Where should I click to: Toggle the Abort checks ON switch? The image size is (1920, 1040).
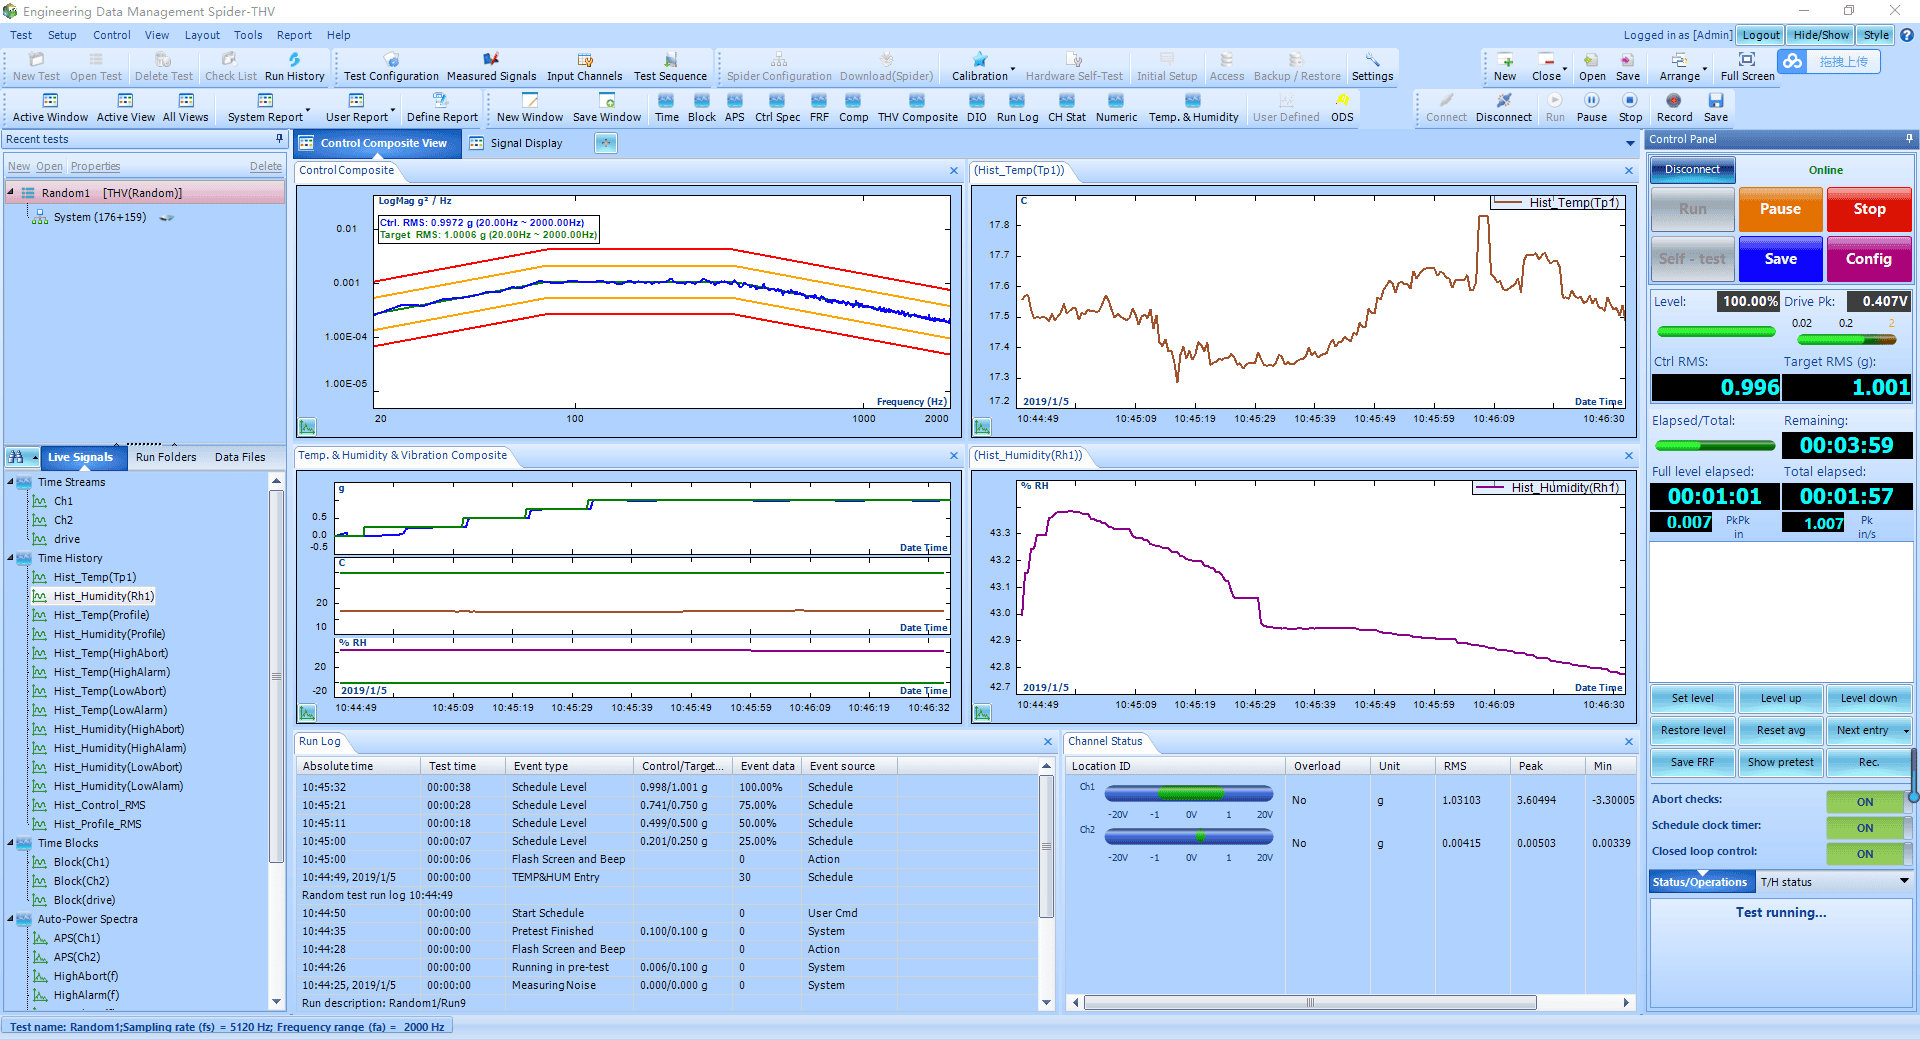1865,802
